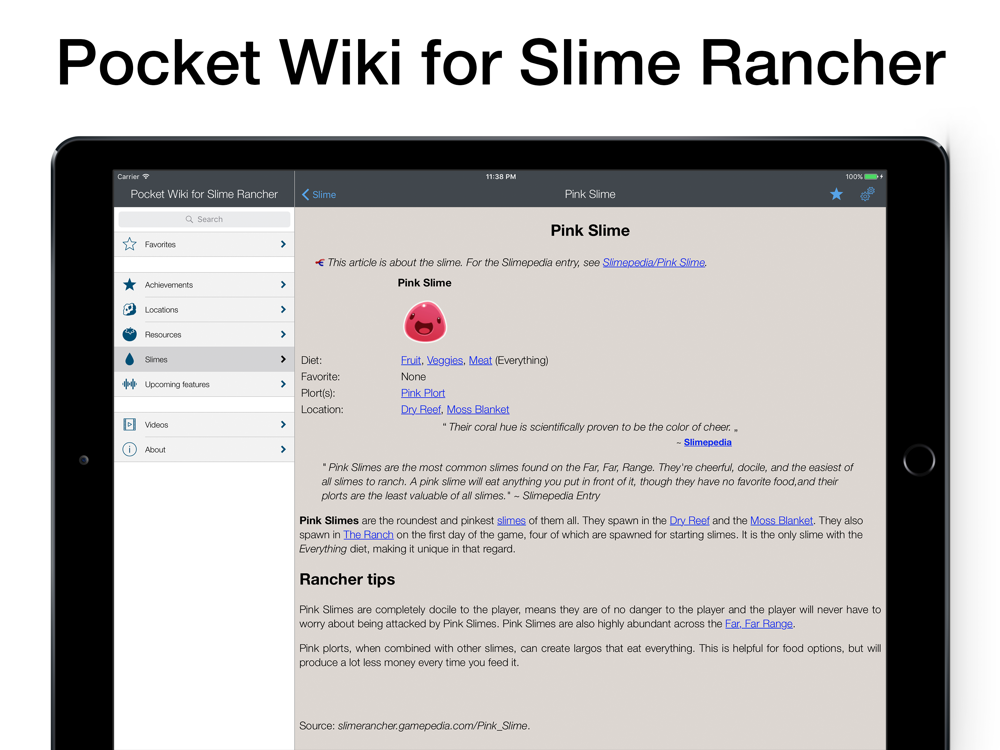Open Moss Blanket link in Location row
The height and width of the screenshot is (750, 1000).
[478, 409]
